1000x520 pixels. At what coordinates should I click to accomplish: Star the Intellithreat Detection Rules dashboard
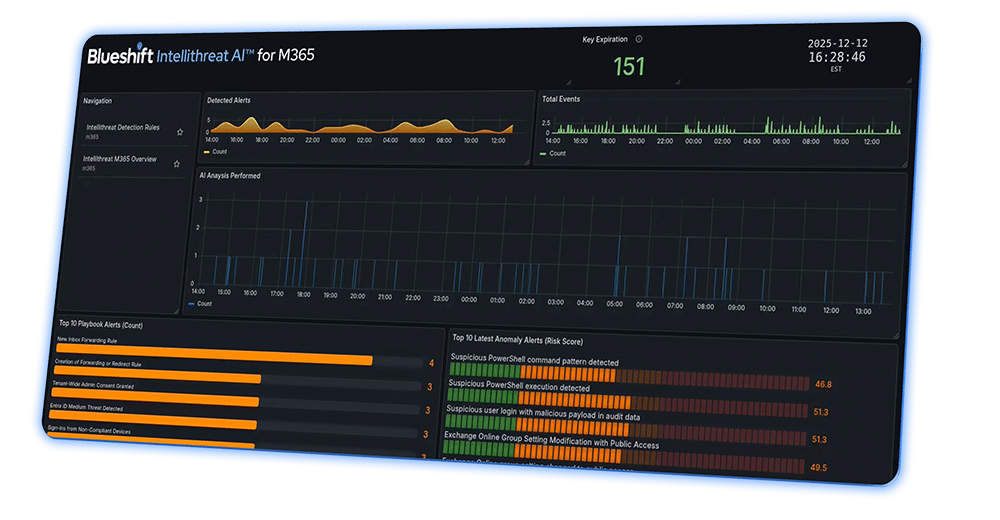[180, 131]
